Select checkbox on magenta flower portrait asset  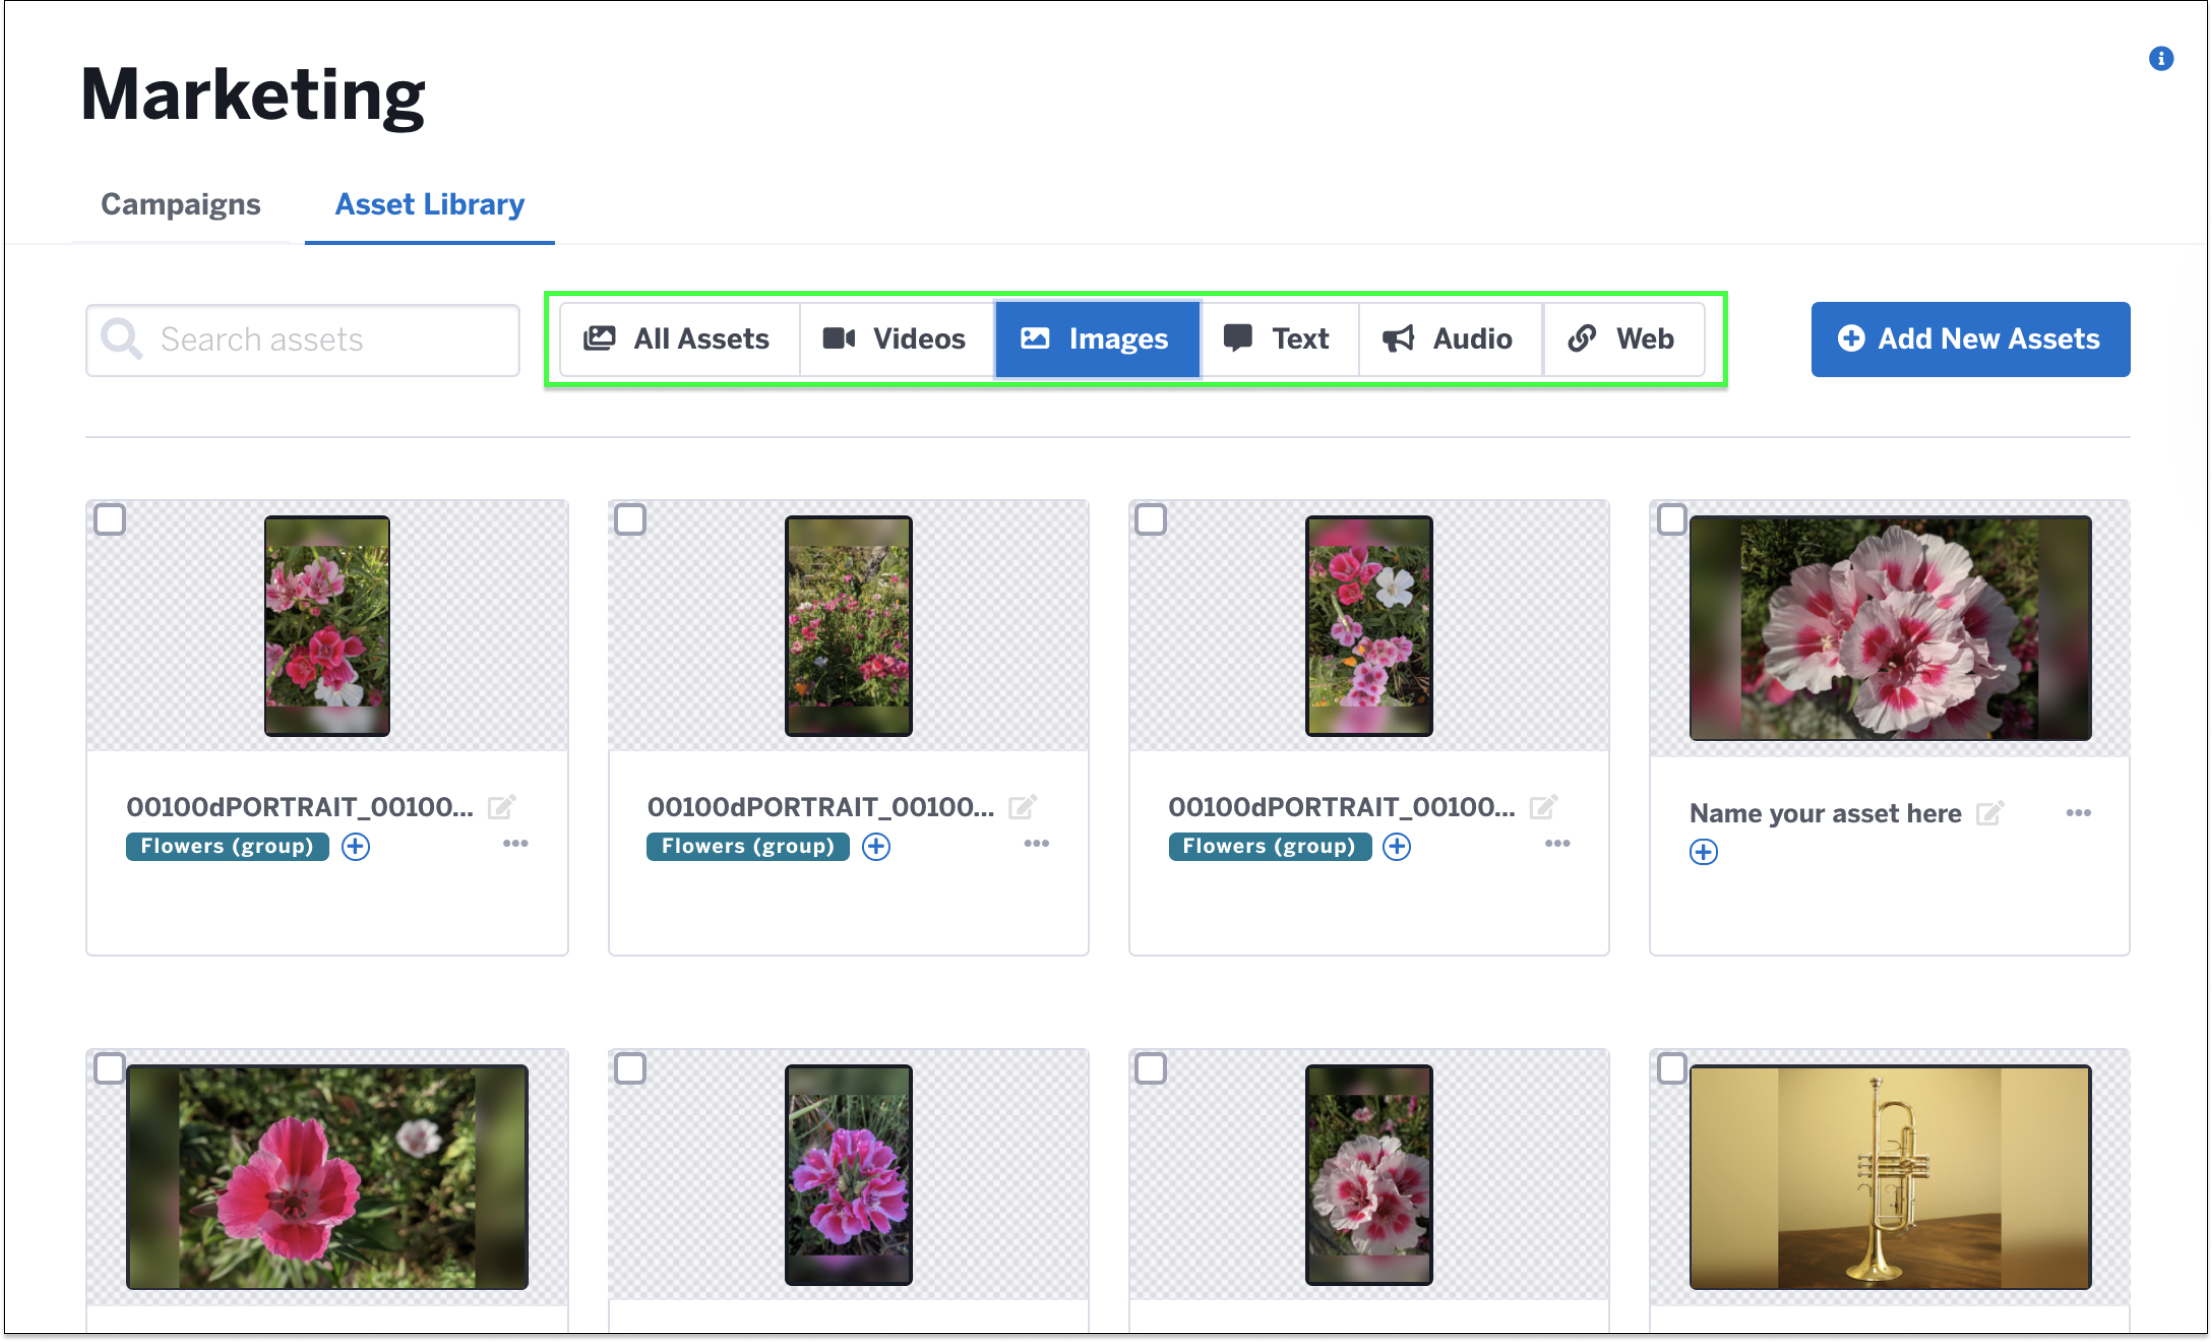[630, 1069]
